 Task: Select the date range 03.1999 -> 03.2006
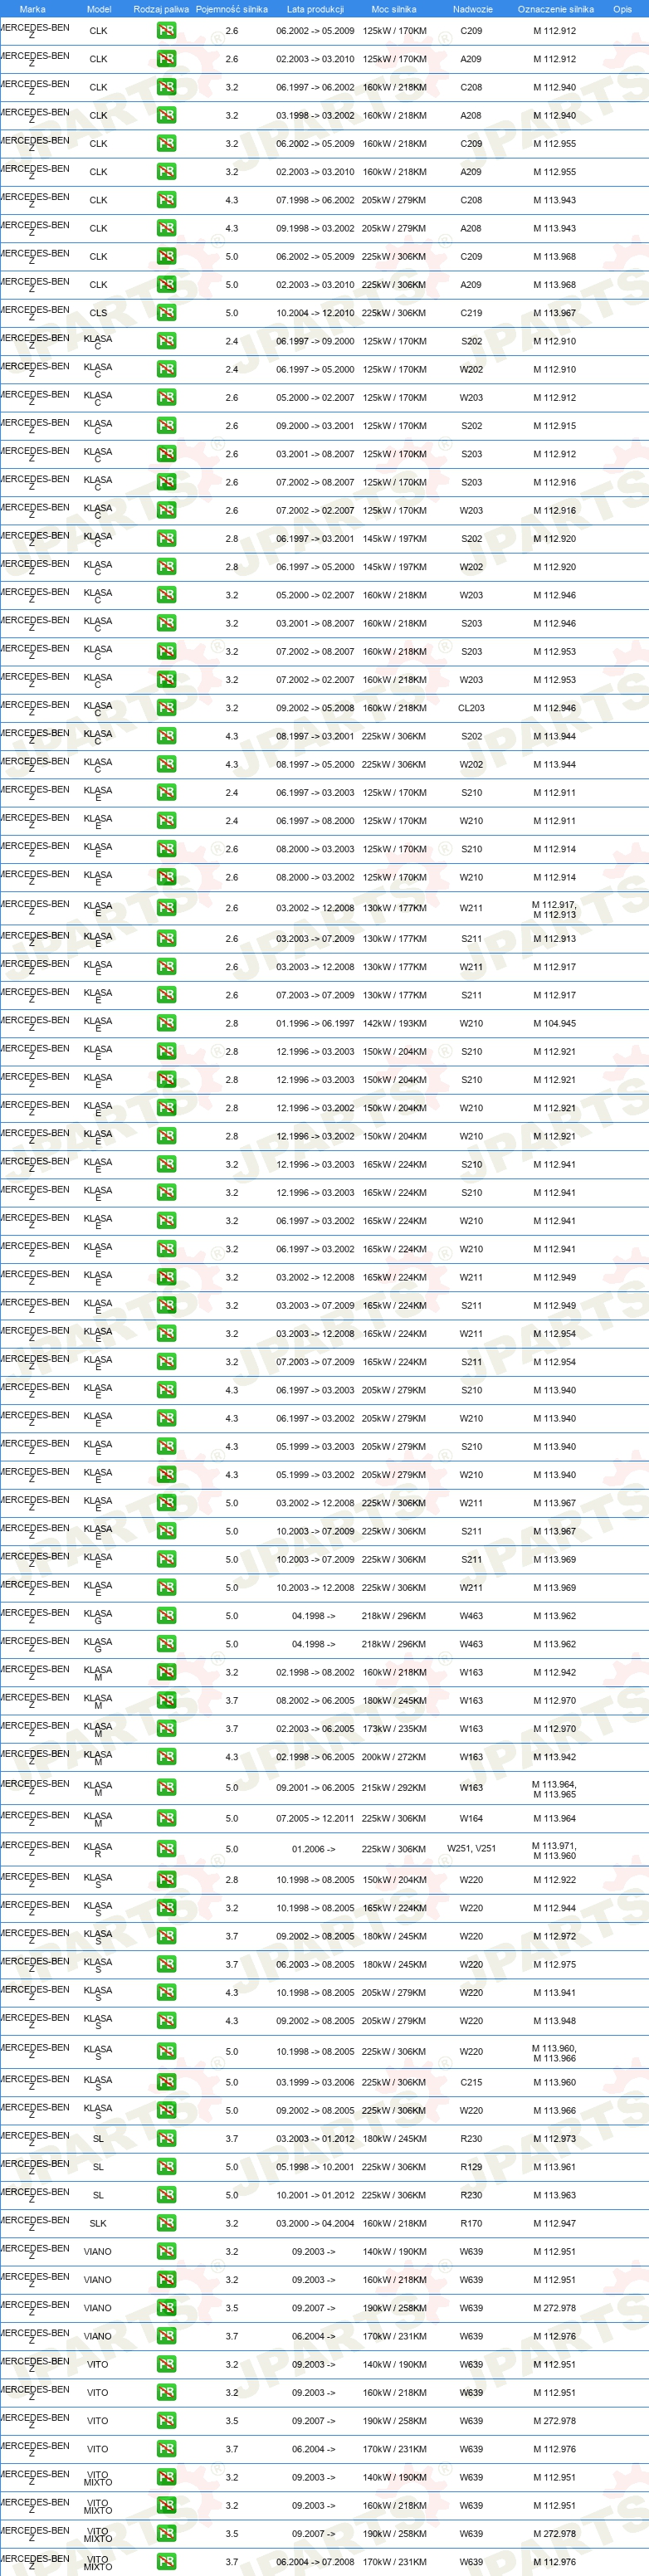pyautogui.click(x=315, y=2082)
